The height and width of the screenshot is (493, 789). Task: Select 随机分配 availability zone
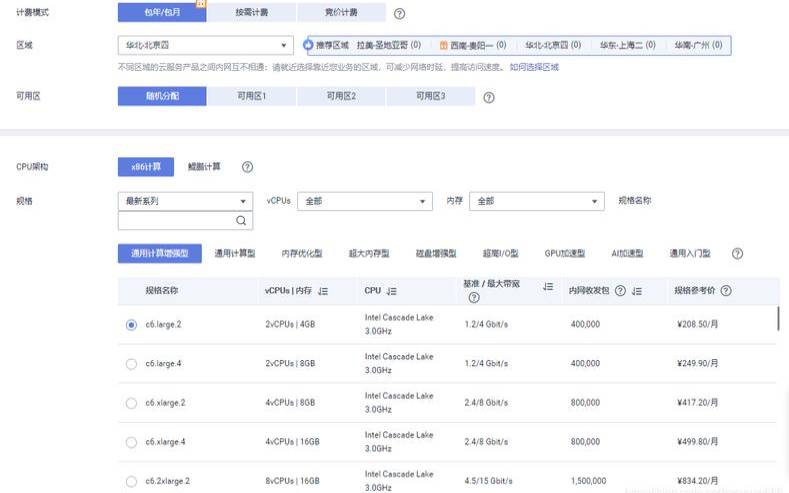162,96
